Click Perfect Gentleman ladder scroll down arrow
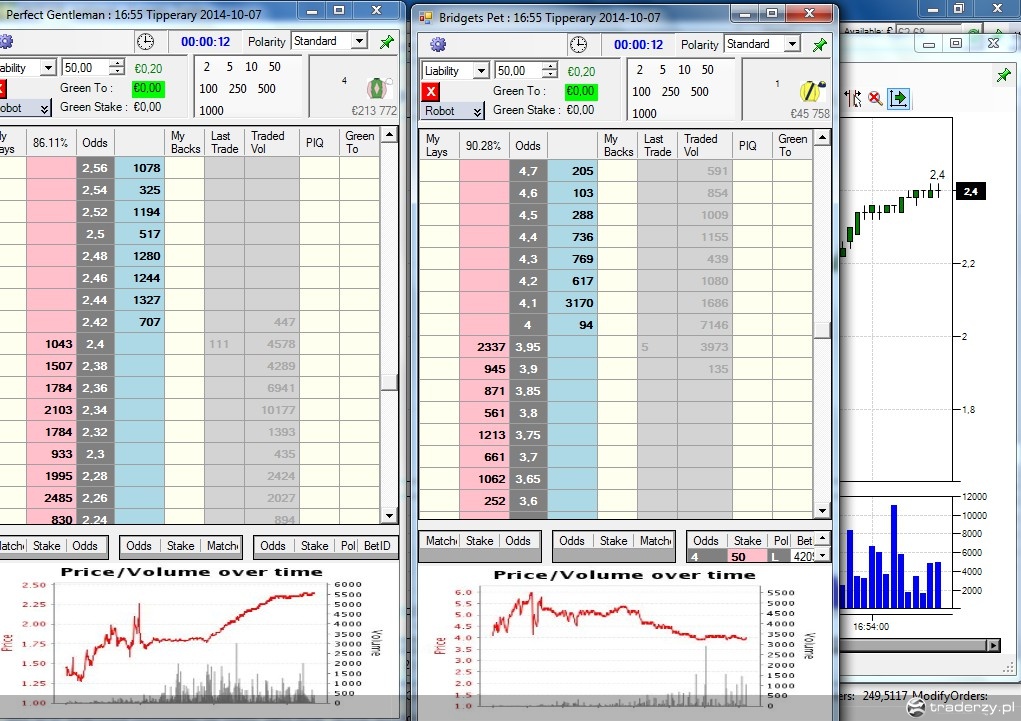Image resolution: width=1021 pixels, height=721 pixels. (389, 516)
